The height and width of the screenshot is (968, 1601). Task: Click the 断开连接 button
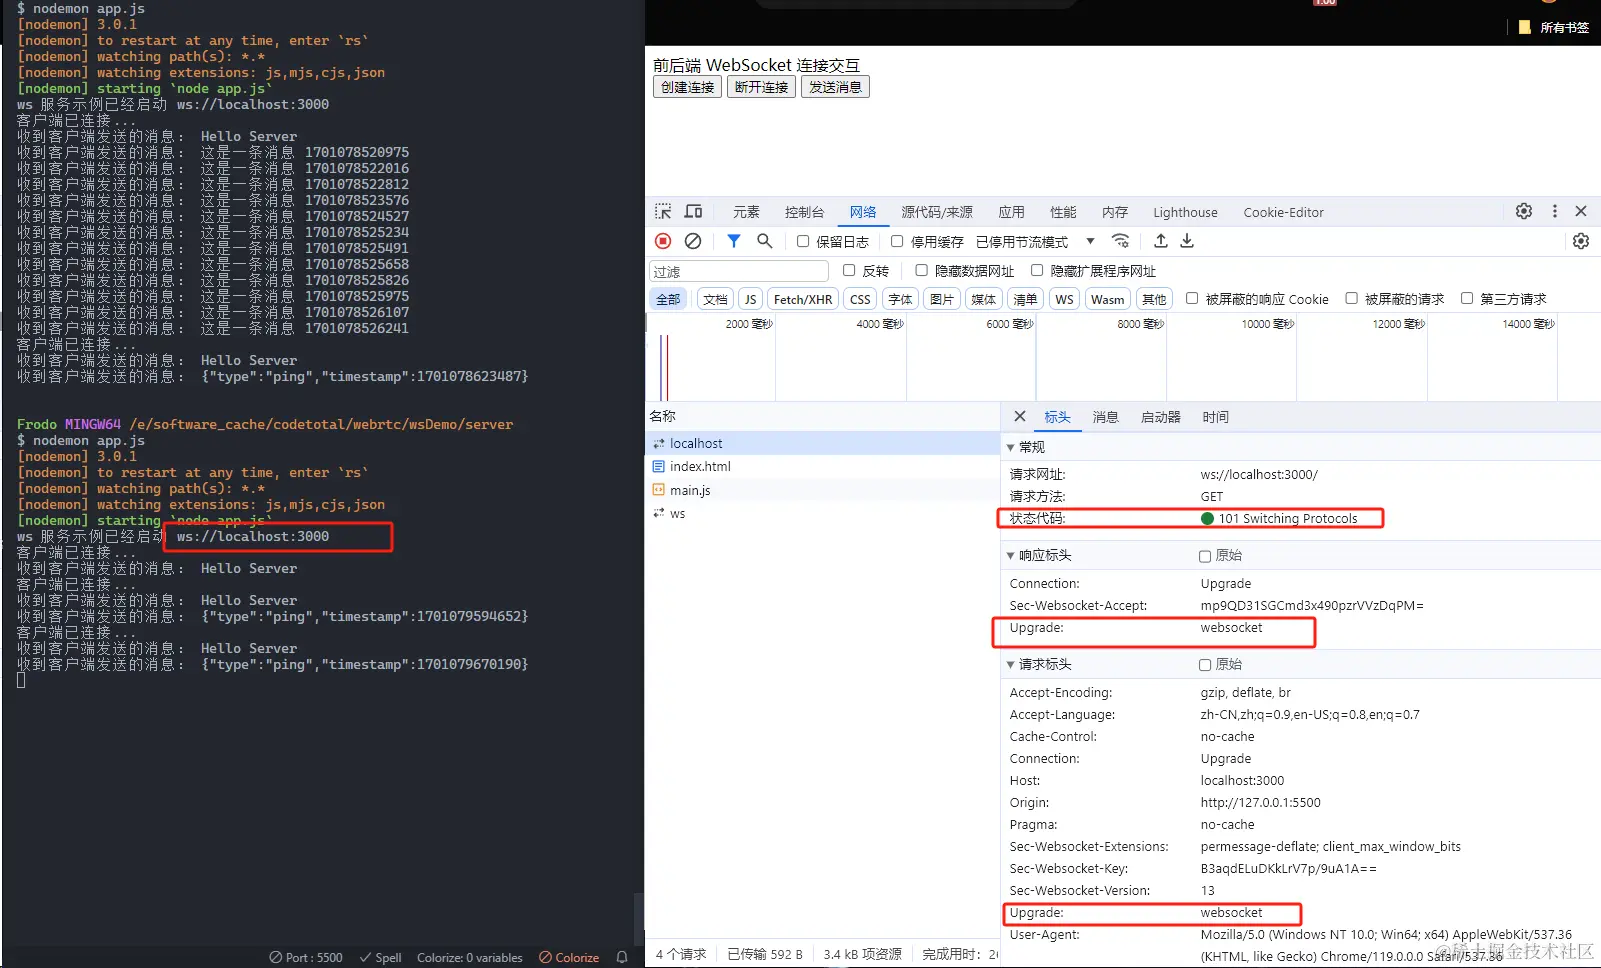click(x=761, y=87)
